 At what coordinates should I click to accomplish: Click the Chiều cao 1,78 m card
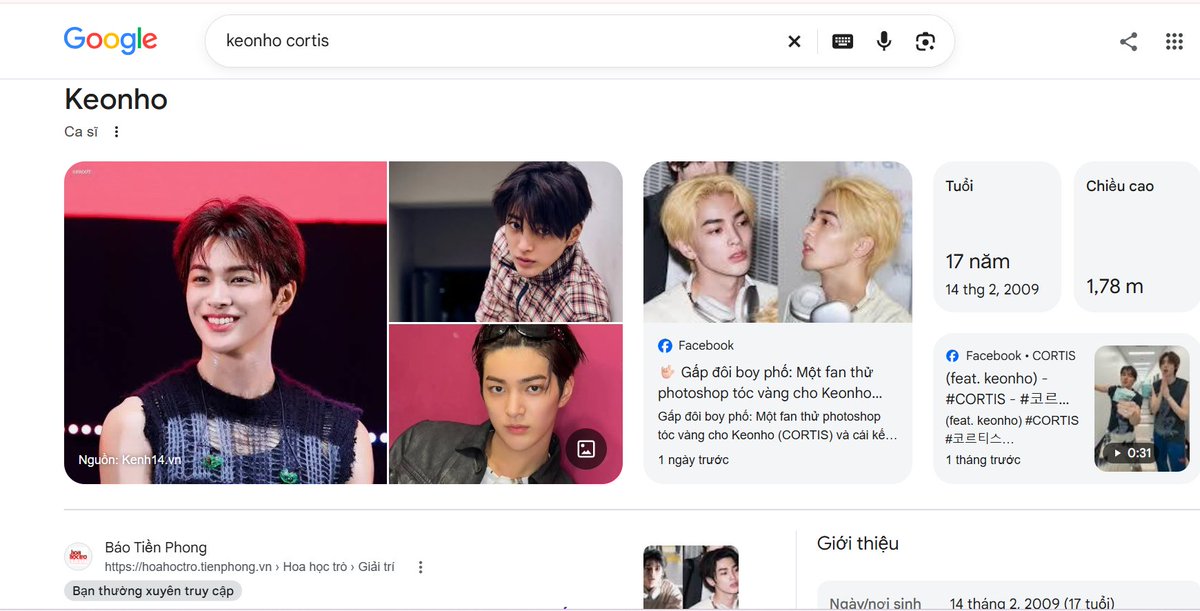[1137, 236]
